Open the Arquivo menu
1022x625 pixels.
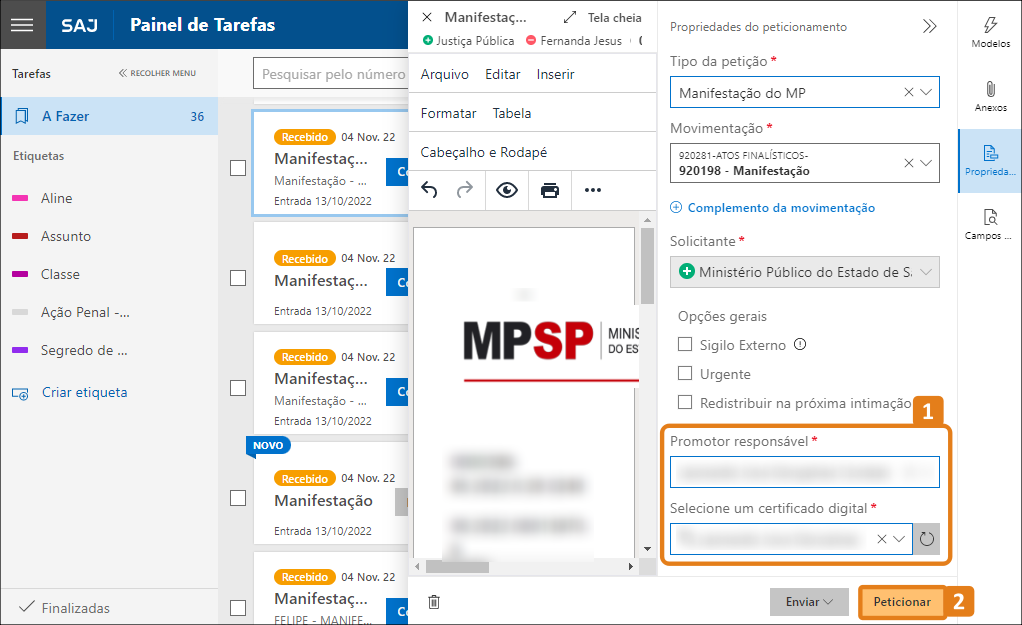point(443,75)
